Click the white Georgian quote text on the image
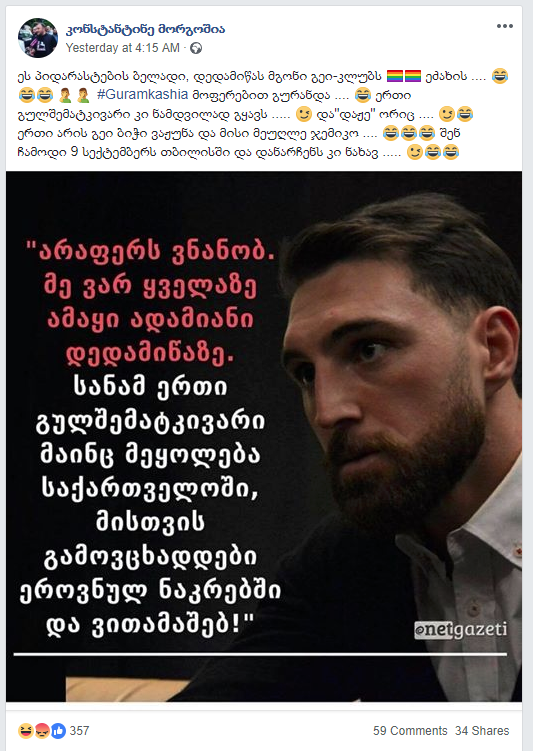 click(x=150, y=505)
